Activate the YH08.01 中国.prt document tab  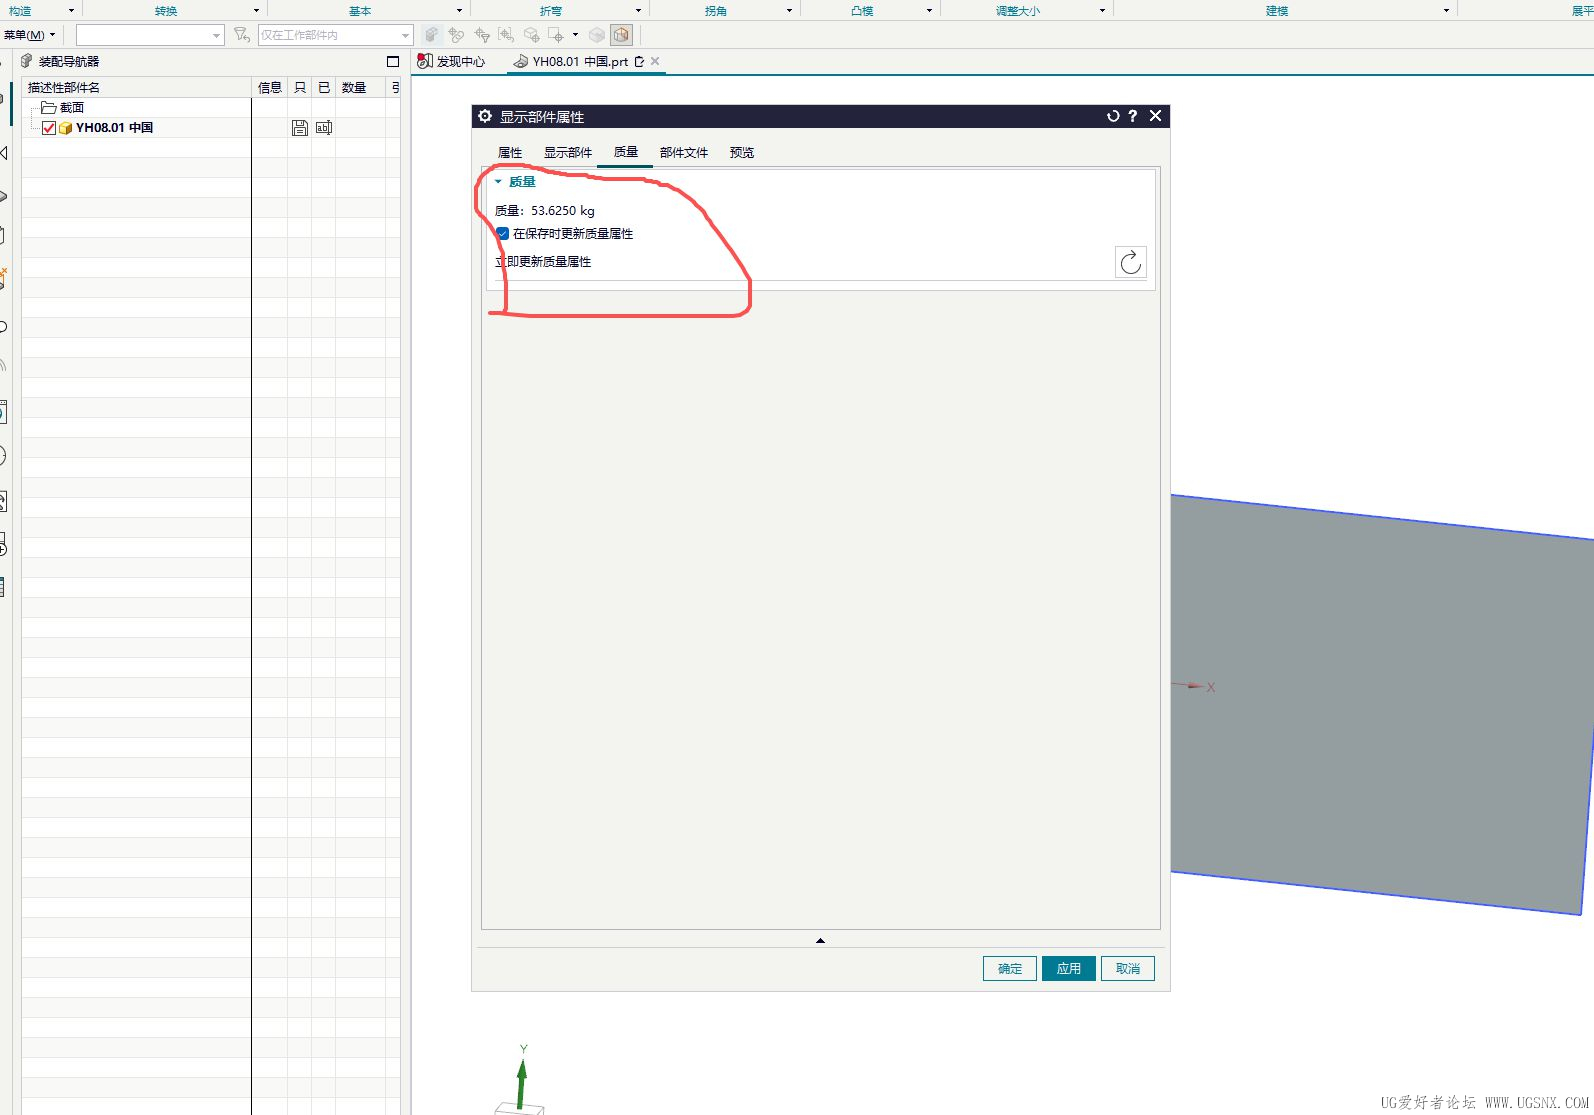[580, 62]
